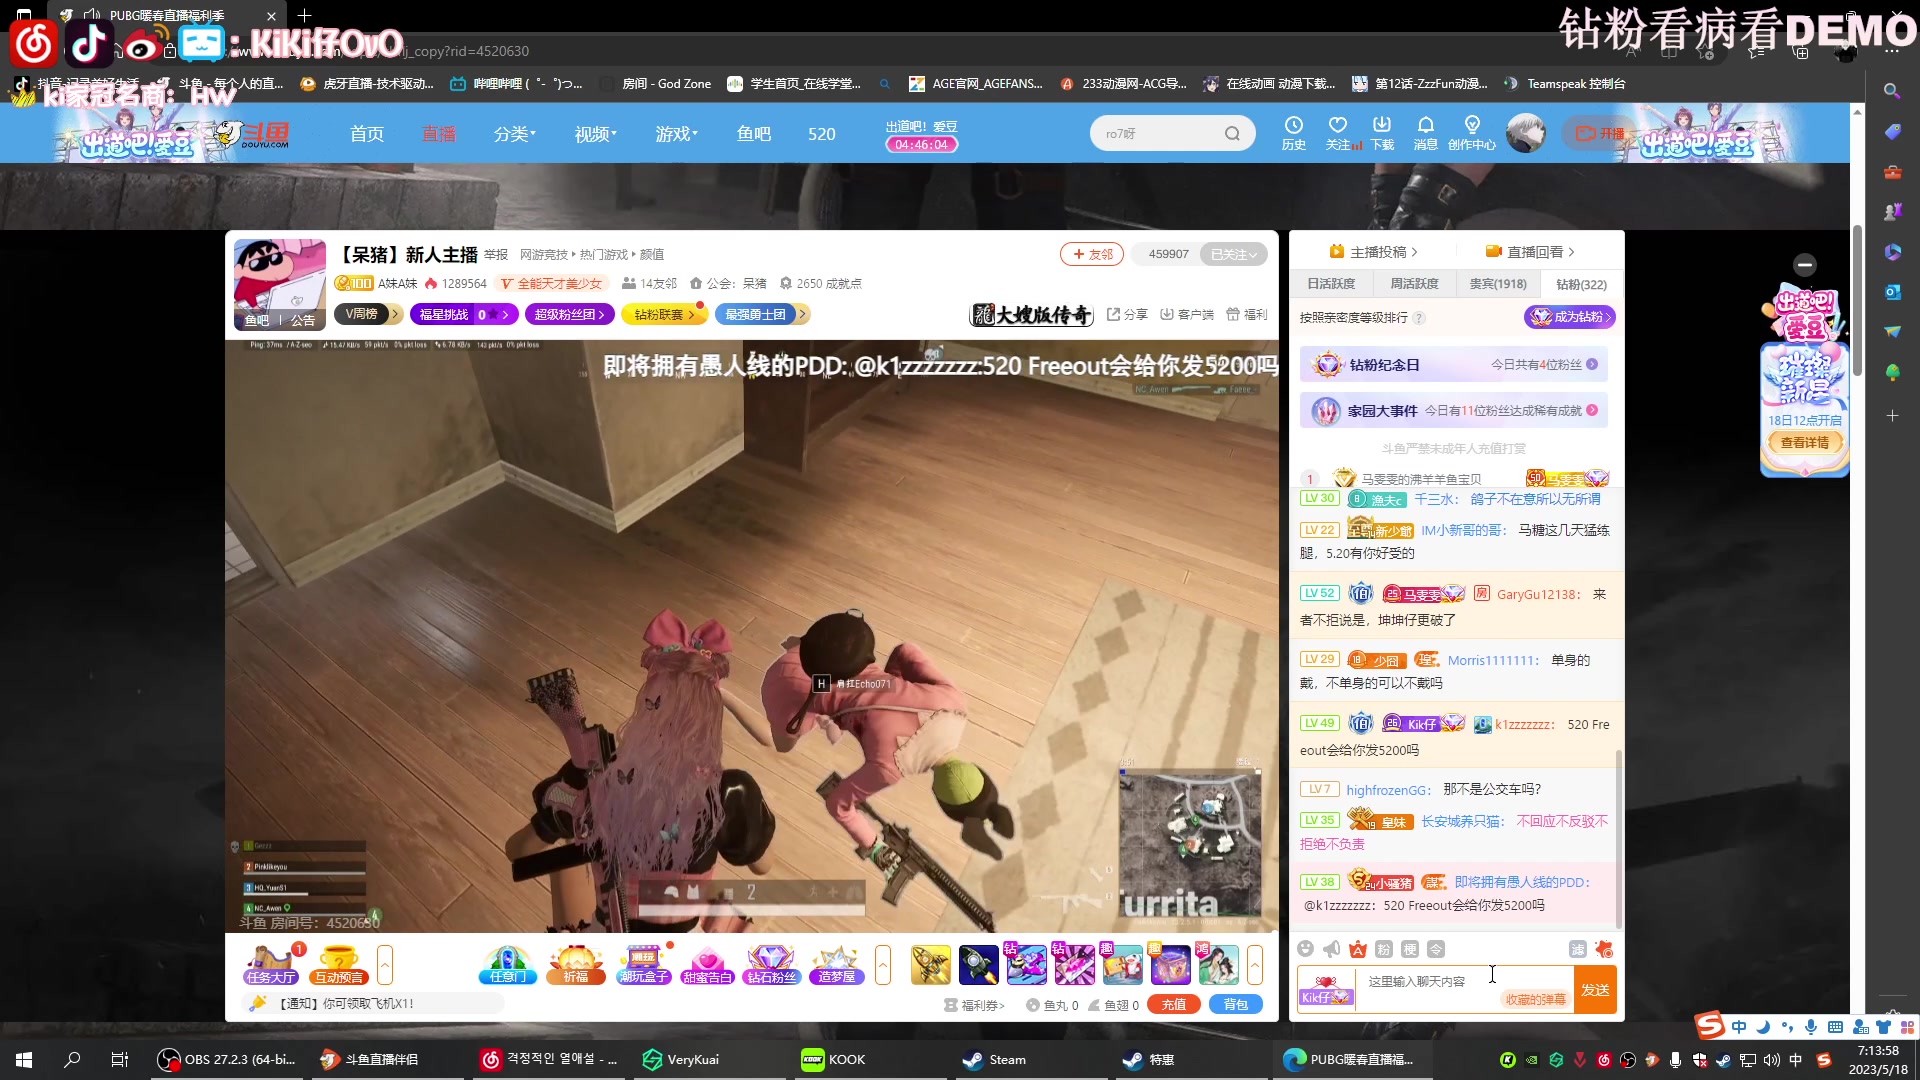Open the emoji picker in chat

tap(1305, 949)
